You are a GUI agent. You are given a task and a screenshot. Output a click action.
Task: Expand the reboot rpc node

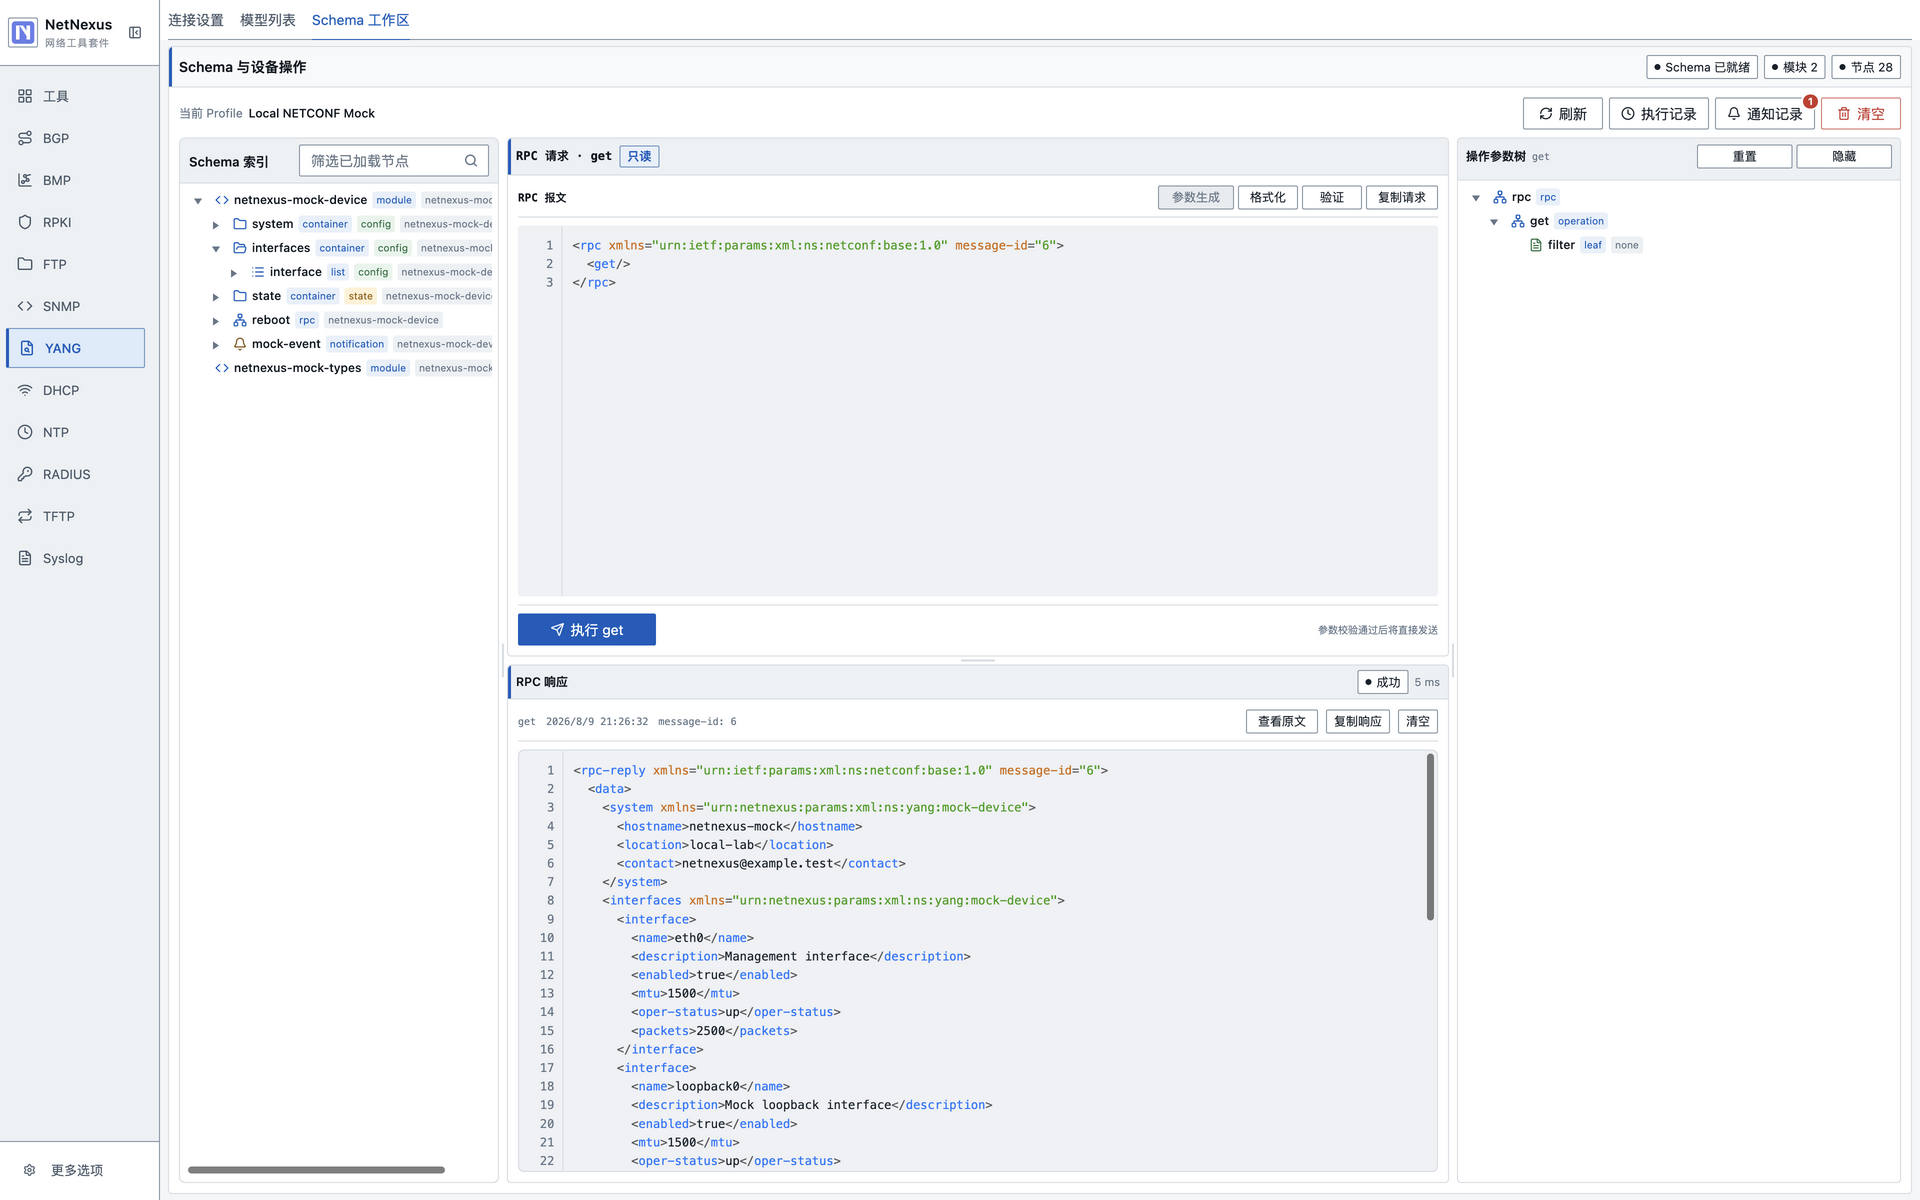click(x=216, y=321)
